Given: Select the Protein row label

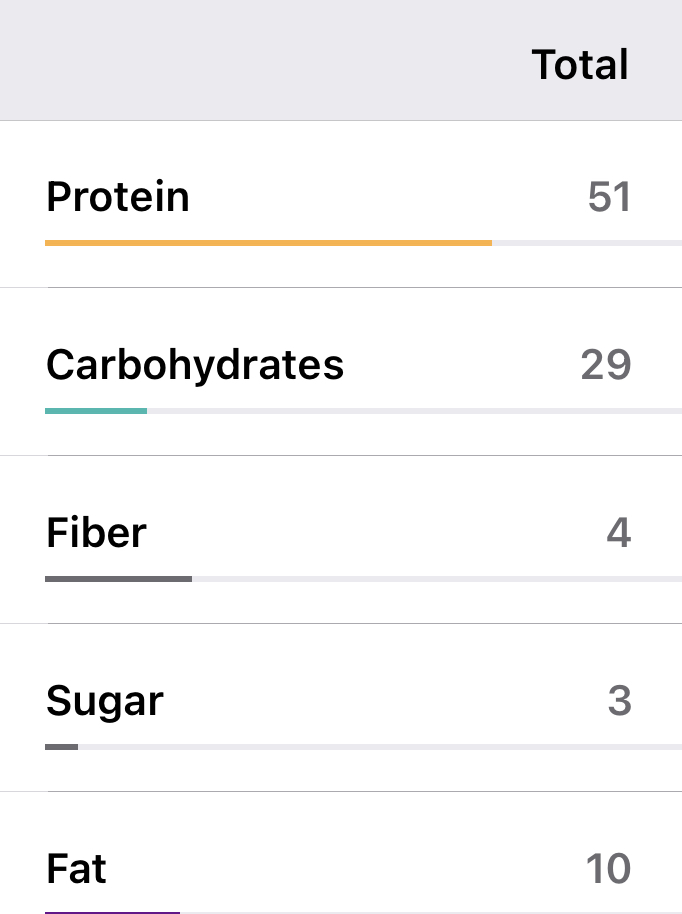Looking at the screenshot, I should coord(118,197).
